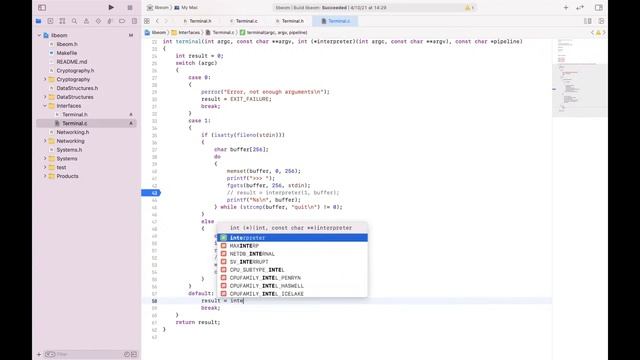Switch to the third tab, Terminal.h
Screen dimensions: 640x360
pyautogui.click(x=290, y=21)
